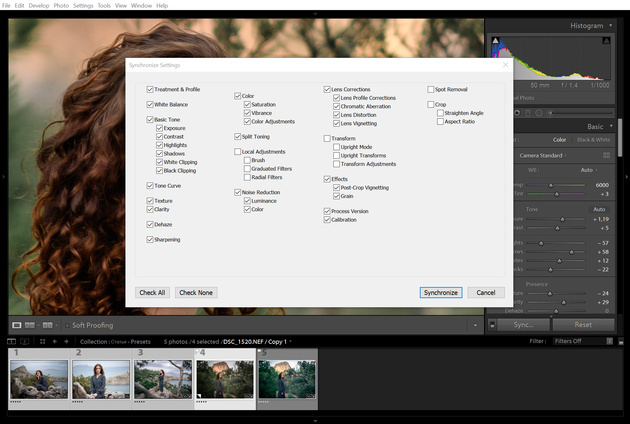Open main window display icon in filmstrip
Viewport: 630px width, 424px height.
point(12,342)
